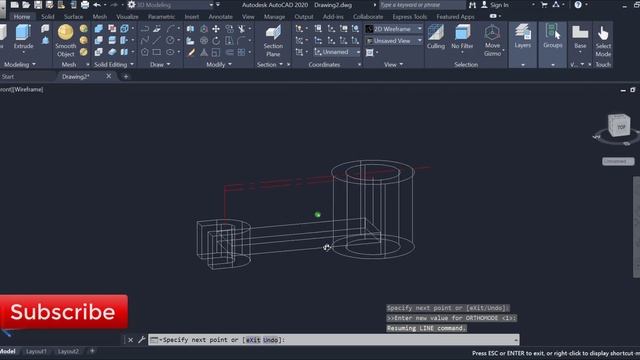Select the Rectangle tool in Draw panel
The width and height of the screenshot is (640, 360).
[x=157, y=52]
